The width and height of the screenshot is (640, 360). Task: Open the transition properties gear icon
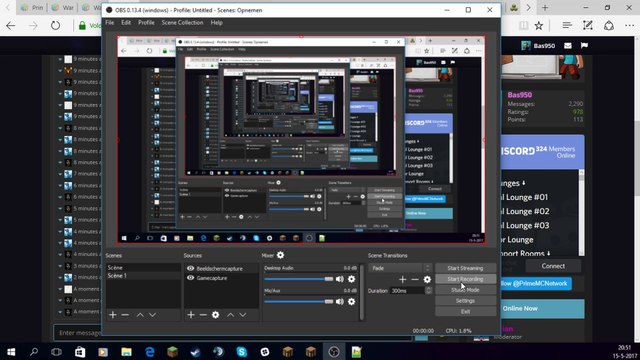click(x=427, y=279)
